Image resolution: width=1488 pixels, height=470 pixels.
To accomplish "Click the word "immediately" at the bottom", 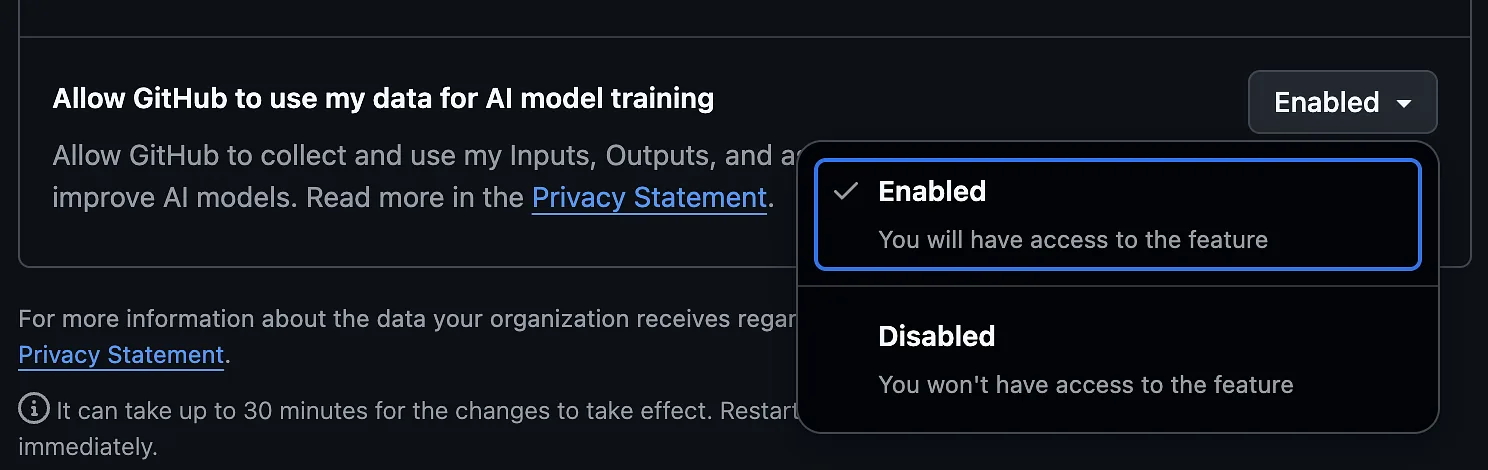I will click(x=88, y=446).
